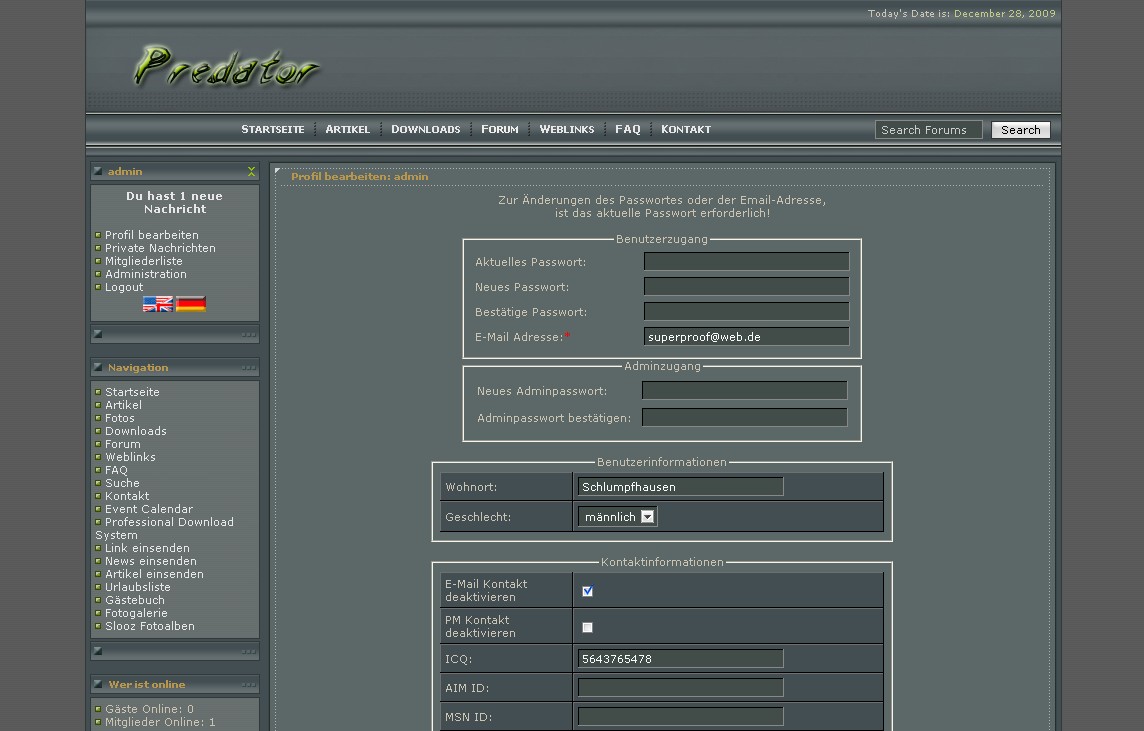Focus the Aktuelles Passwort field
The height and width of the screenshot is (731, 1144).
click(x=746, y=262)
